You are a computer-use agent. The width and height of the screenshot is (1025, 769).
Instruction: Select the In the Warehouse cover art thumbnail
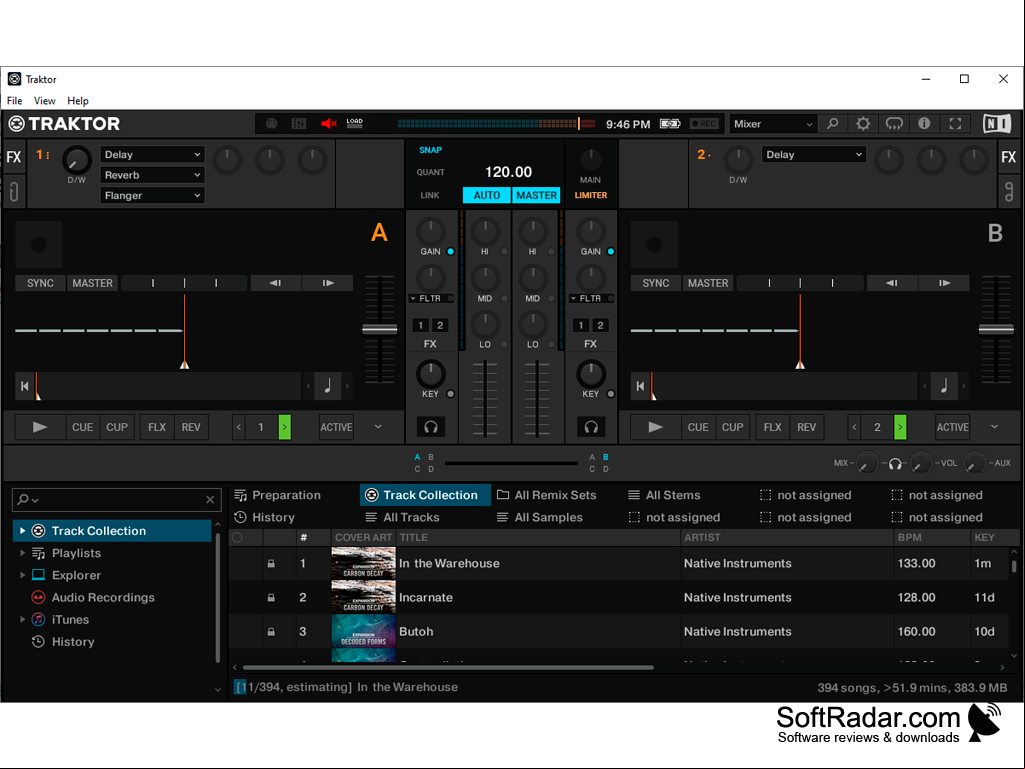pos(363,564)
